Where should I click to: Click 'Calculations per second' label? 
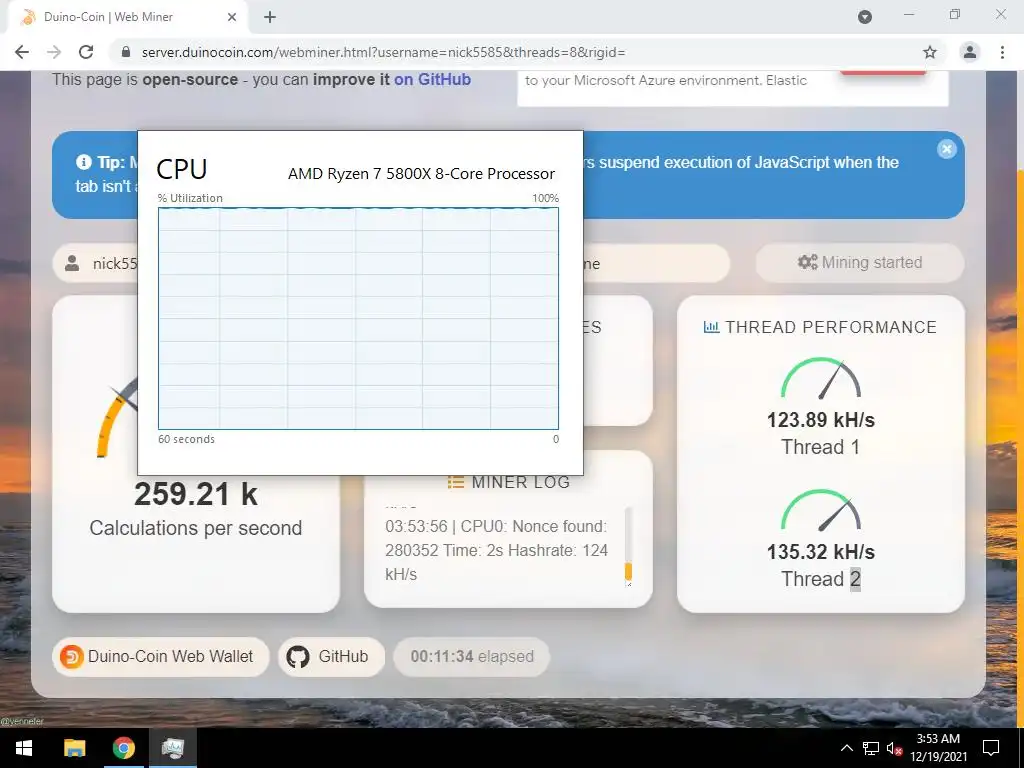(196, 528)
